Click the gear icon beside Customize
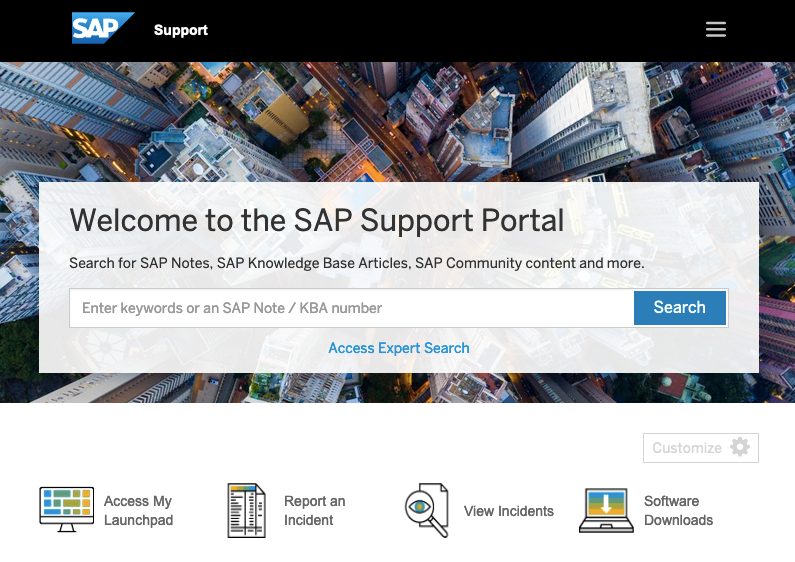This screenshot has height=562, width=795. [740, 447]
